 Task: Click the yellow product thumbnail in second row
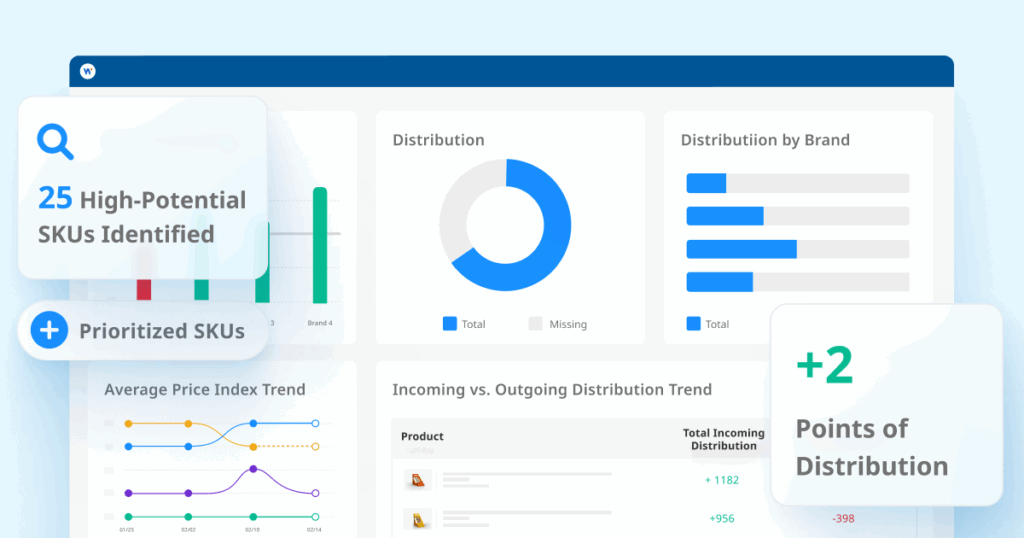pyautogui.click(x=417, y=519)
